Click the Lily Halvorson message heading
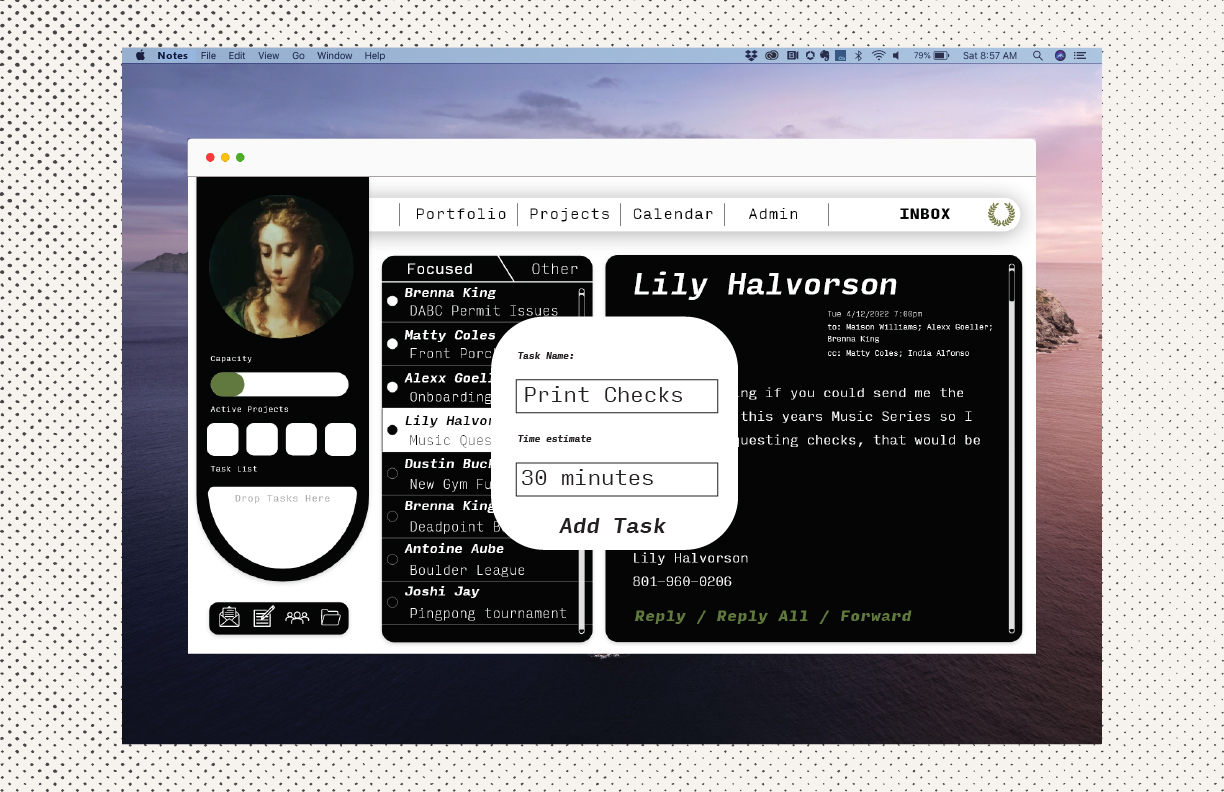Screen dimensions: 1224x792 point(765,285)
